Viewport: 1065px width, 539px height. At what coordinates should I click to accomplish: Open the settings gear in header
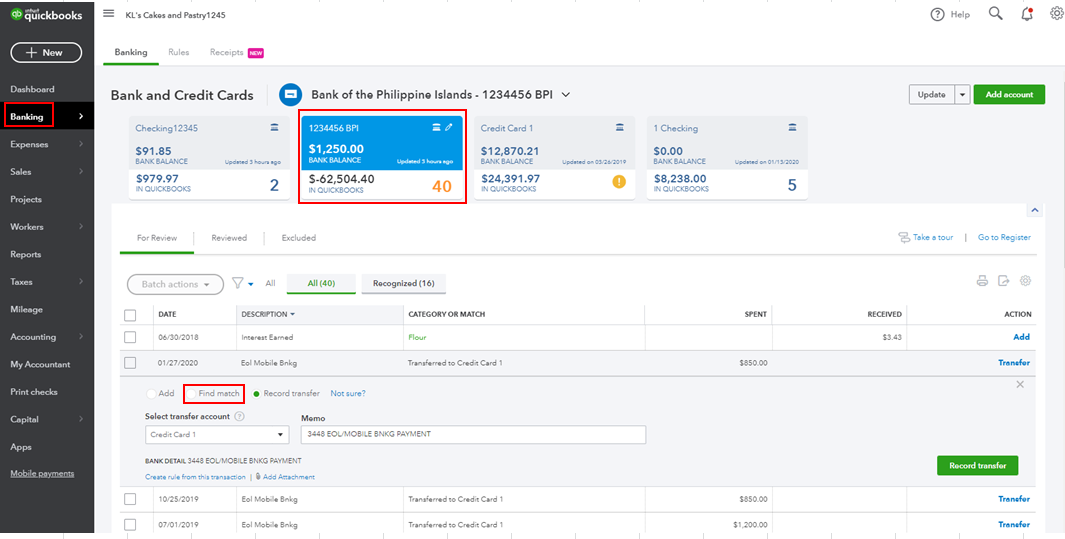point(1057,14)
